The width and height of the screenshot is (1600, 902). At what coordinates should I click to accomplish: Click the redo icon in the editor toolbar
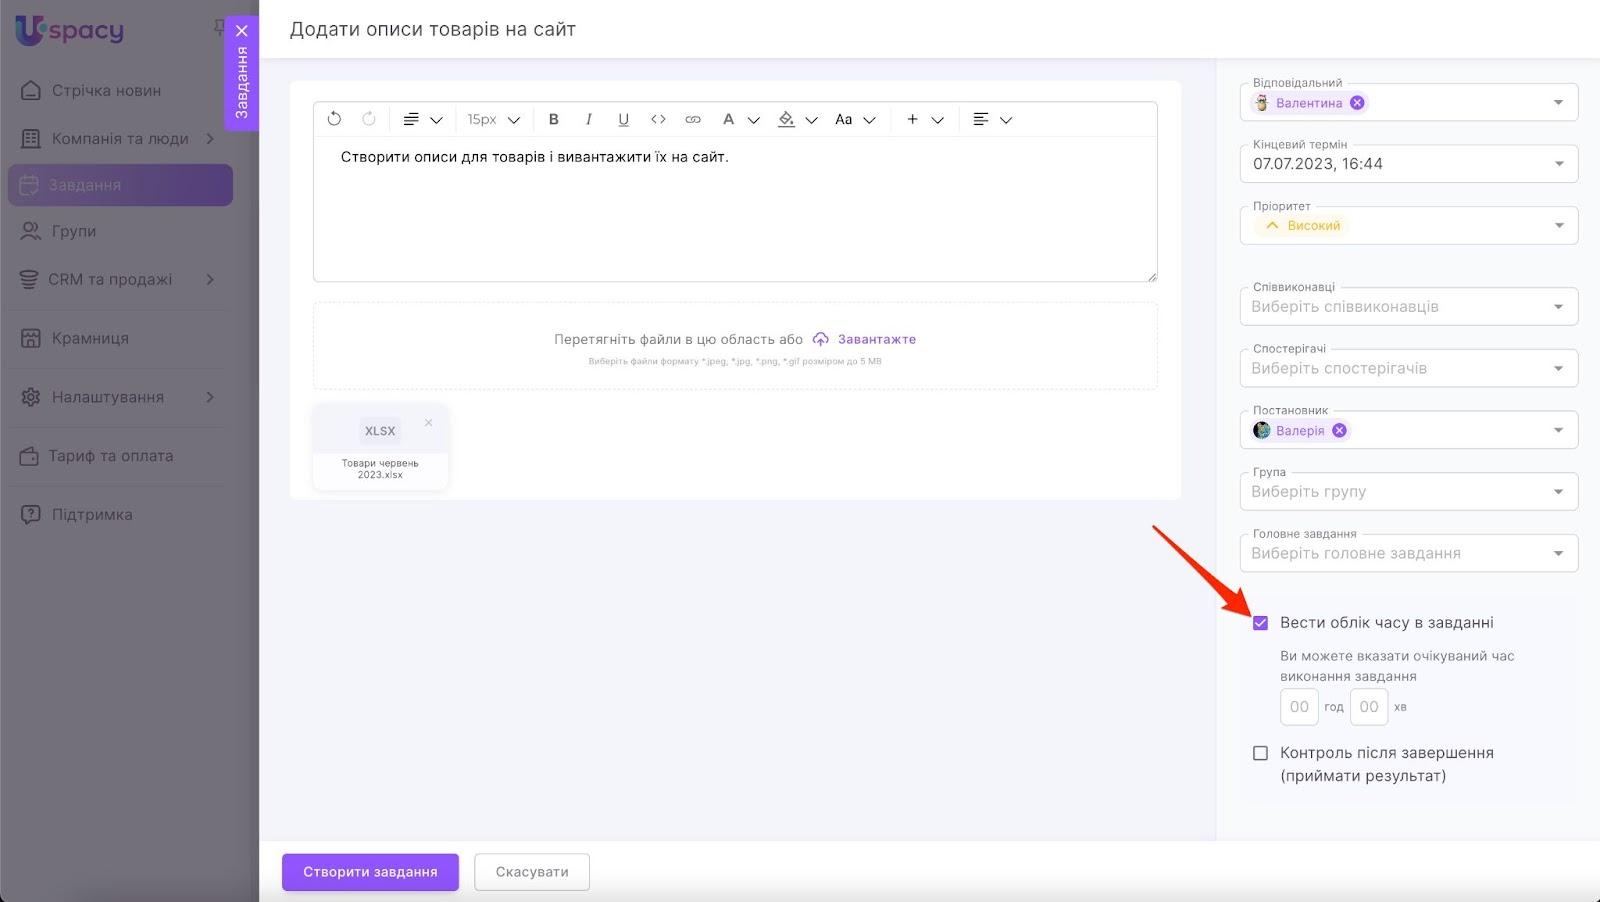pyautogui.click(x=369, y=119)
